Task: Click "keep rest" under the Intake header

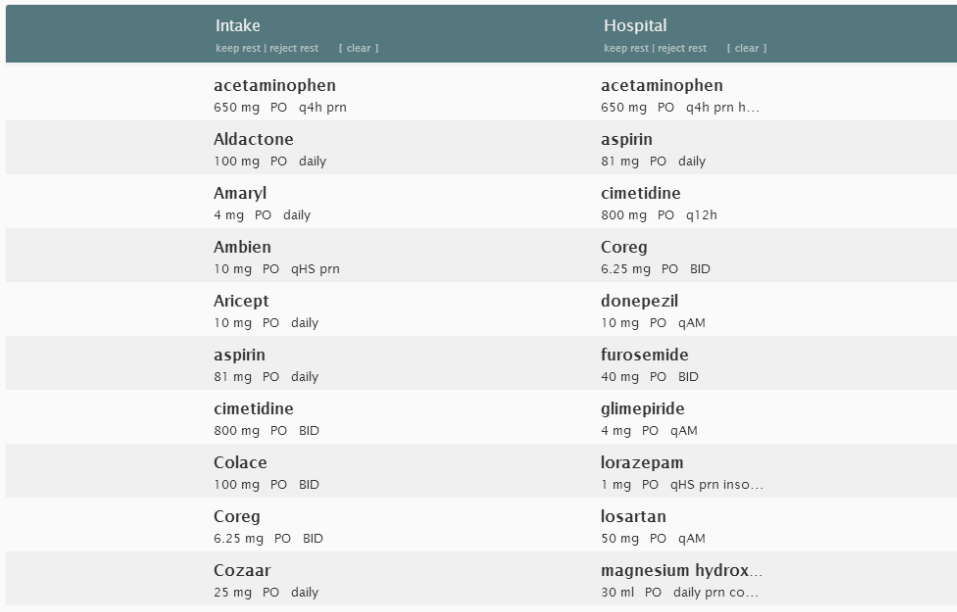Action: 232,48
